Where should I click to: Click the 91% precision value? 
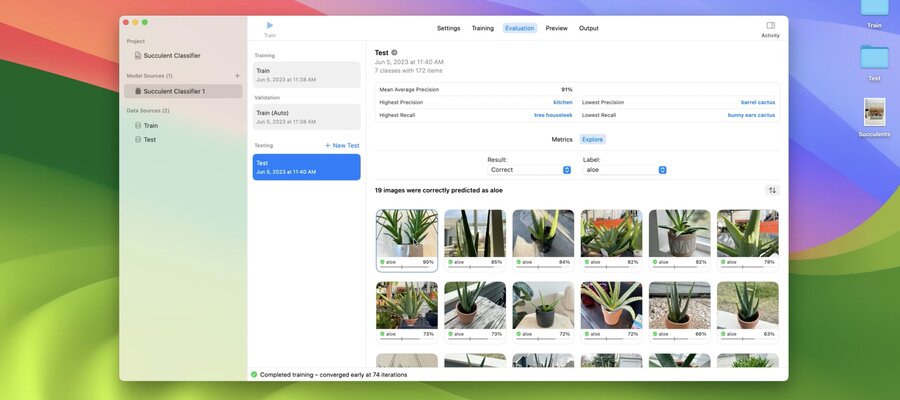tap(567, 90)
